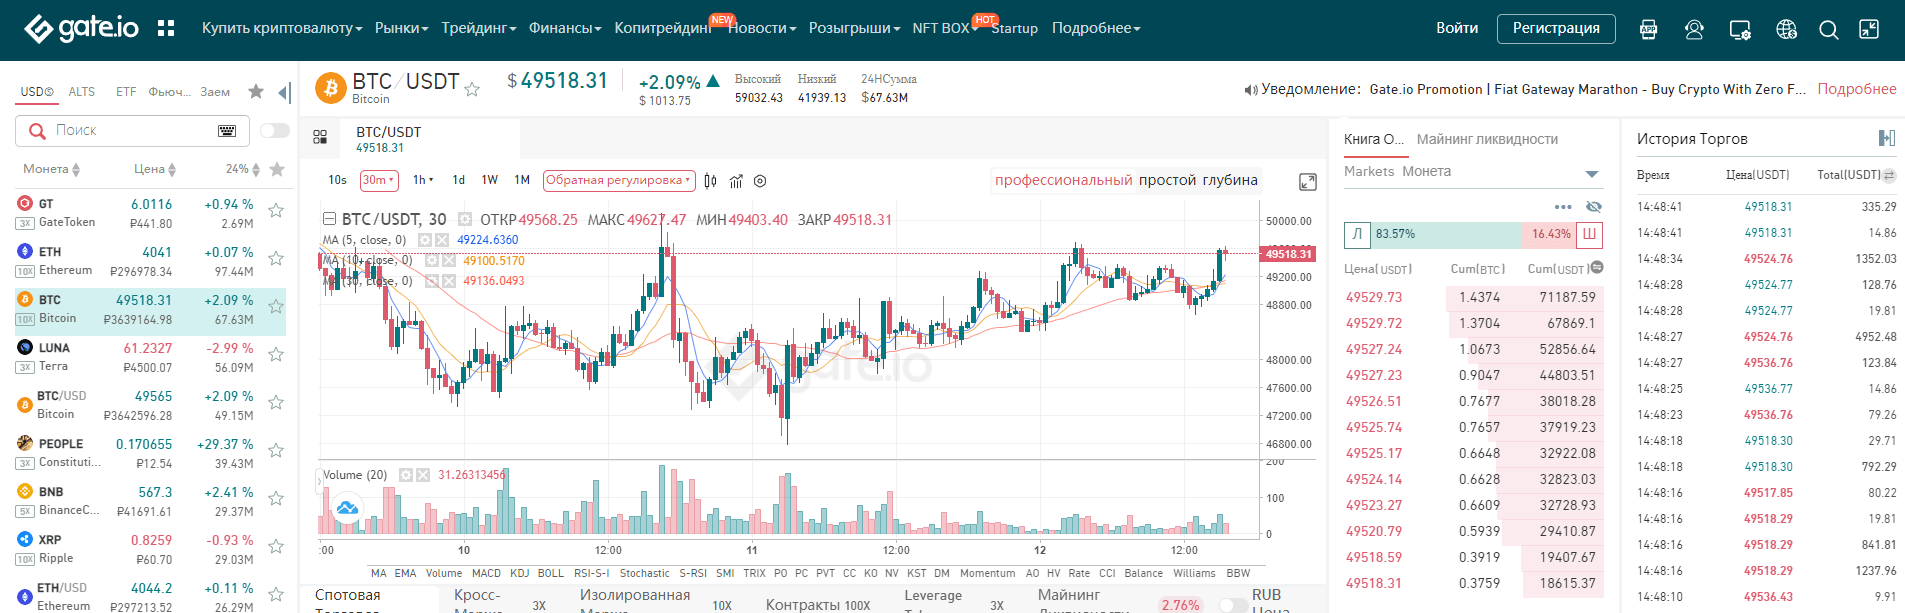
Task: Open the mobile APP download icon
Action: pos(1649,30)
